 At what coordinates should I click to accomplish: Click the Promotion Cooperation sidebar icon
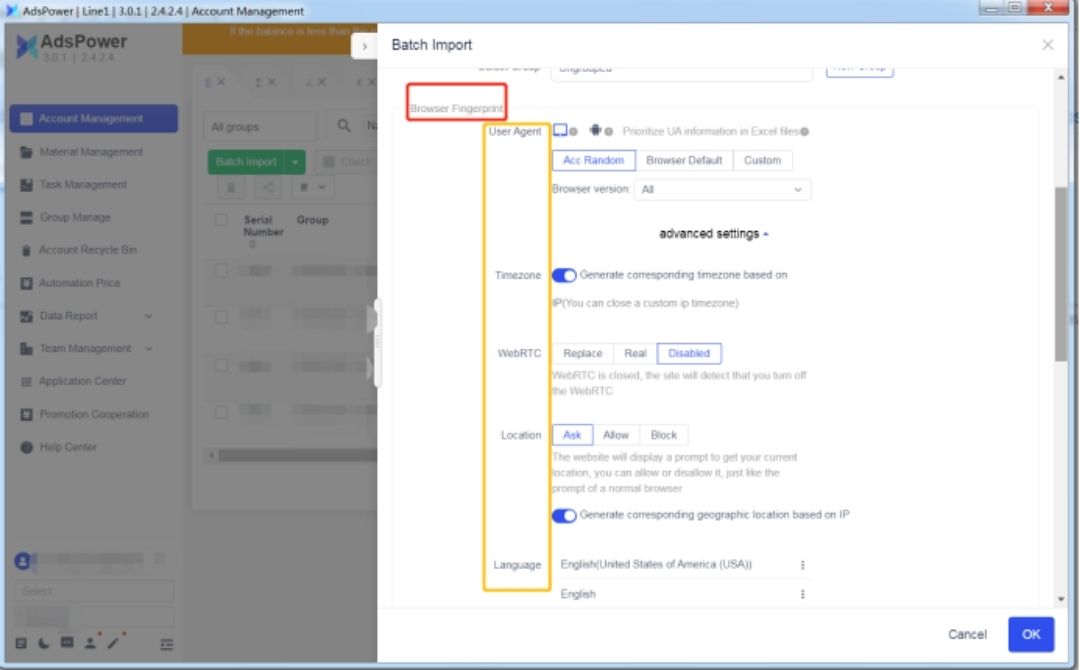click(26, 415)
